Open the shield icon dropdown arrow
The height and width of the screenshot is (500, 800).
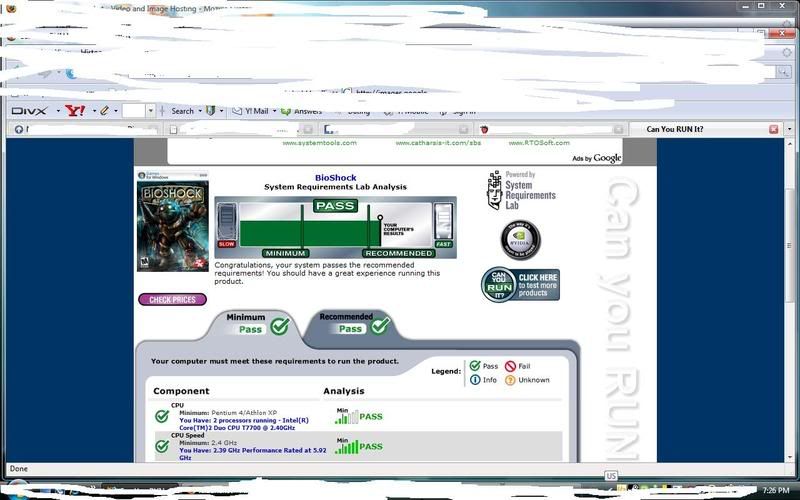(221, 111)
